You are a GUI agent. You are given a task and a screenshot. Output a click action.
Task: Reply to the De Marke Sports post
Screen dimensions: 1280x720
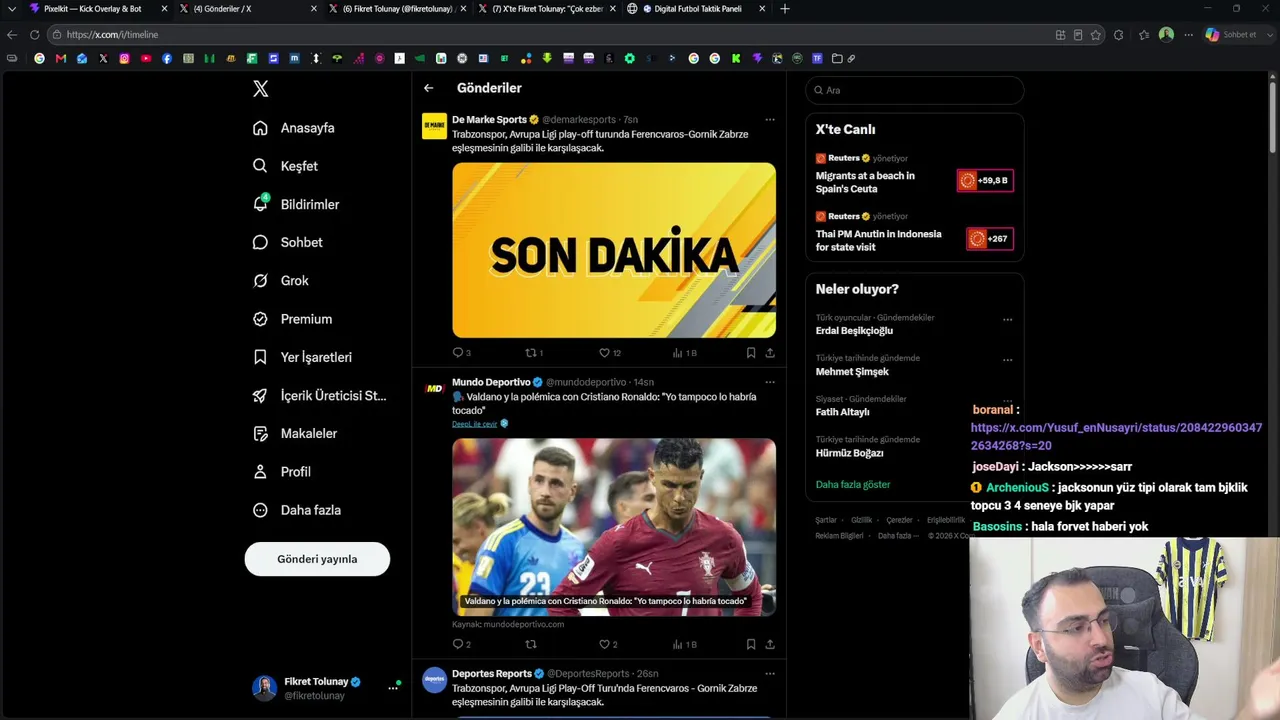[461, 353]
